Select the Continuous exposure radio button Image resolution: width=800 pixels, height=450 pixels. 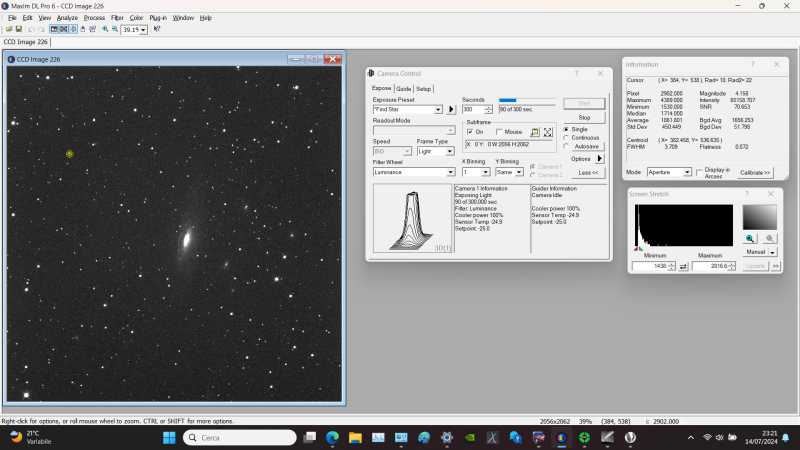click(567, 138)
